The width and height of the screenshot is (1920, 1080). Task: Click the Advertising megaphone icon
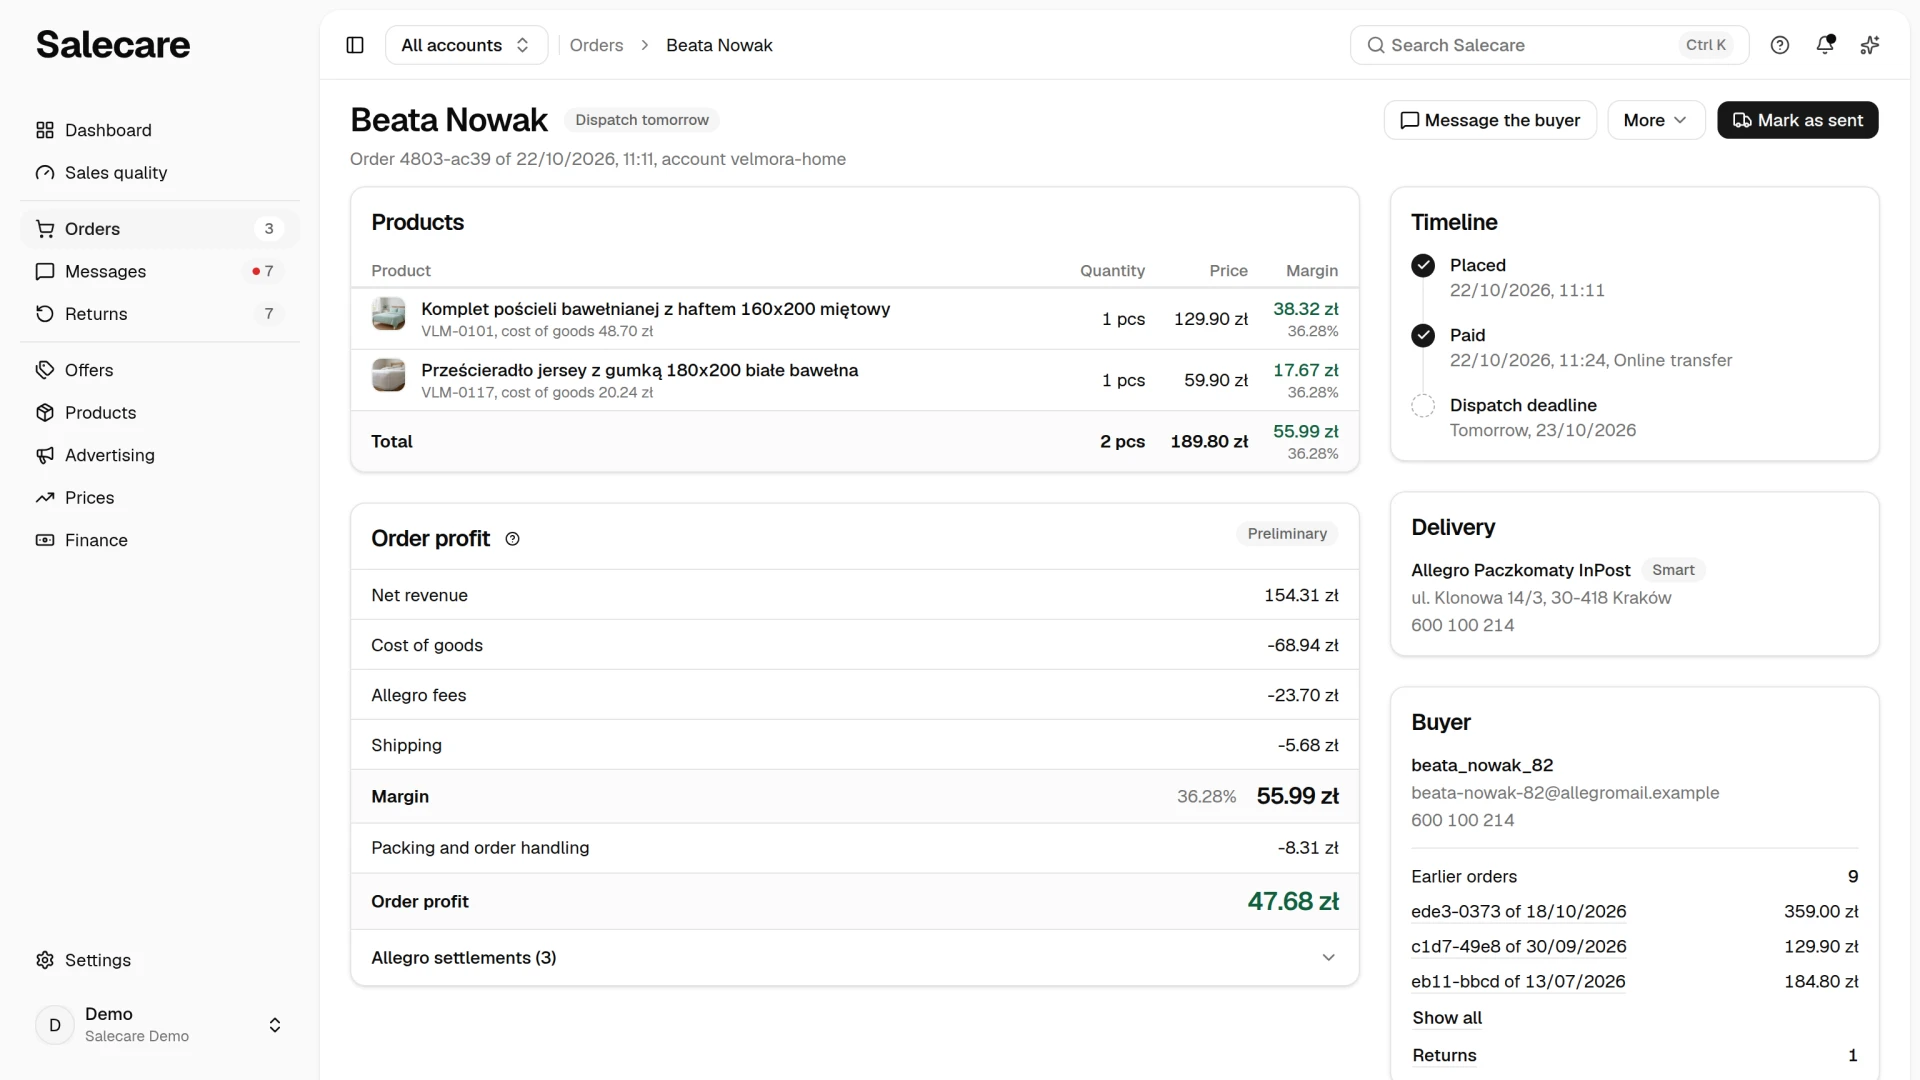(x=45, y=455)
